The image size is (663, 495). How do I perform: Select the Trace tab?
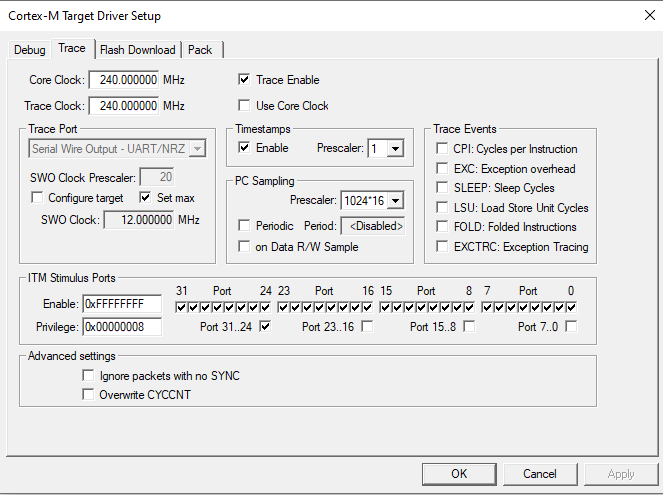tap(72, 48)
